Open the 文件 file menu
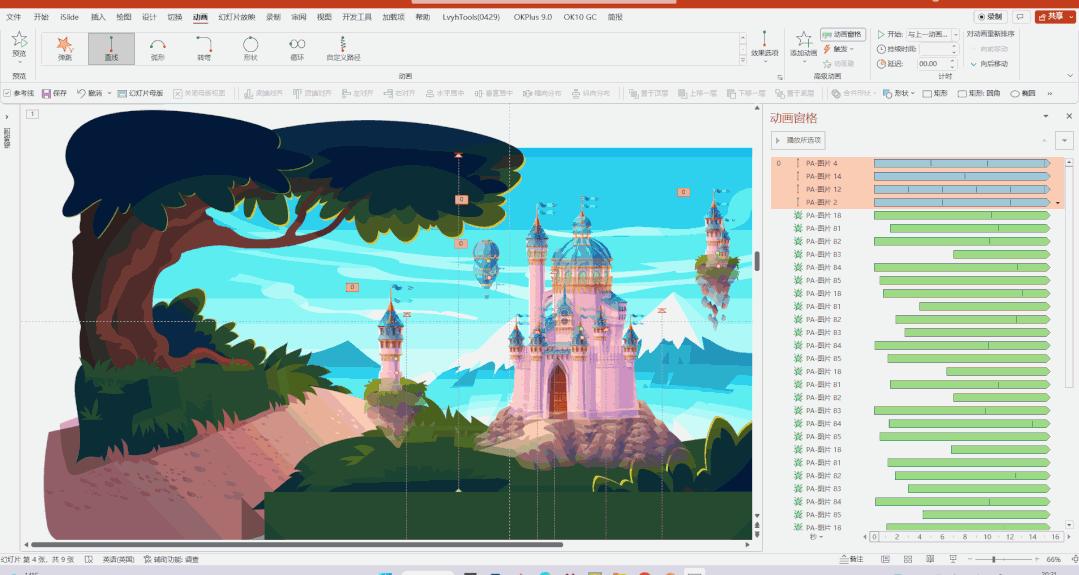This screenshot has width=1079, height=575. (x=13, y=17)
